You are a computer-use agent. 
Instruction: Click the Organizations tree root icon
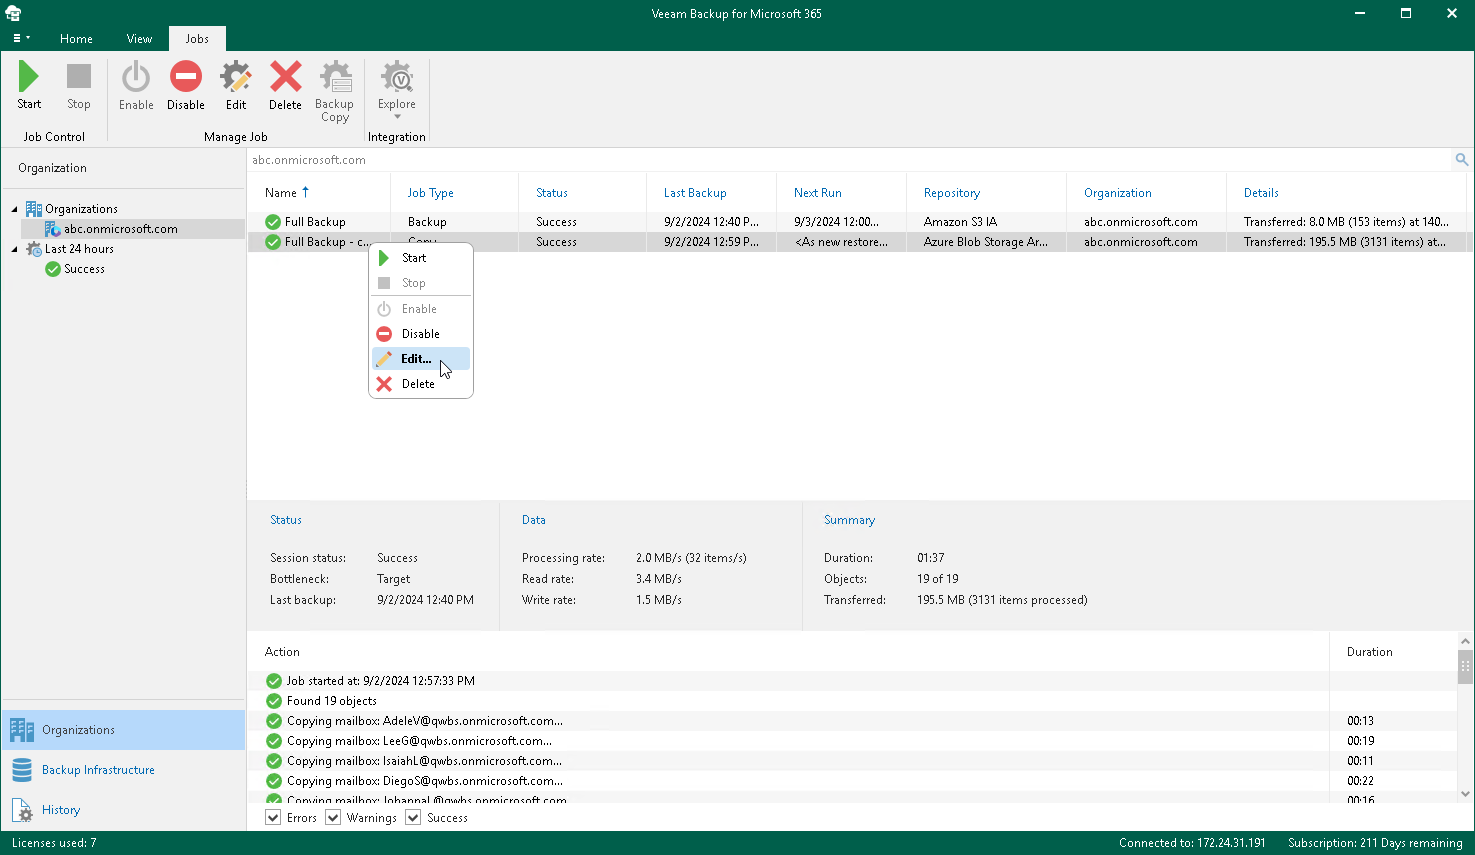(x=33, y=209)
